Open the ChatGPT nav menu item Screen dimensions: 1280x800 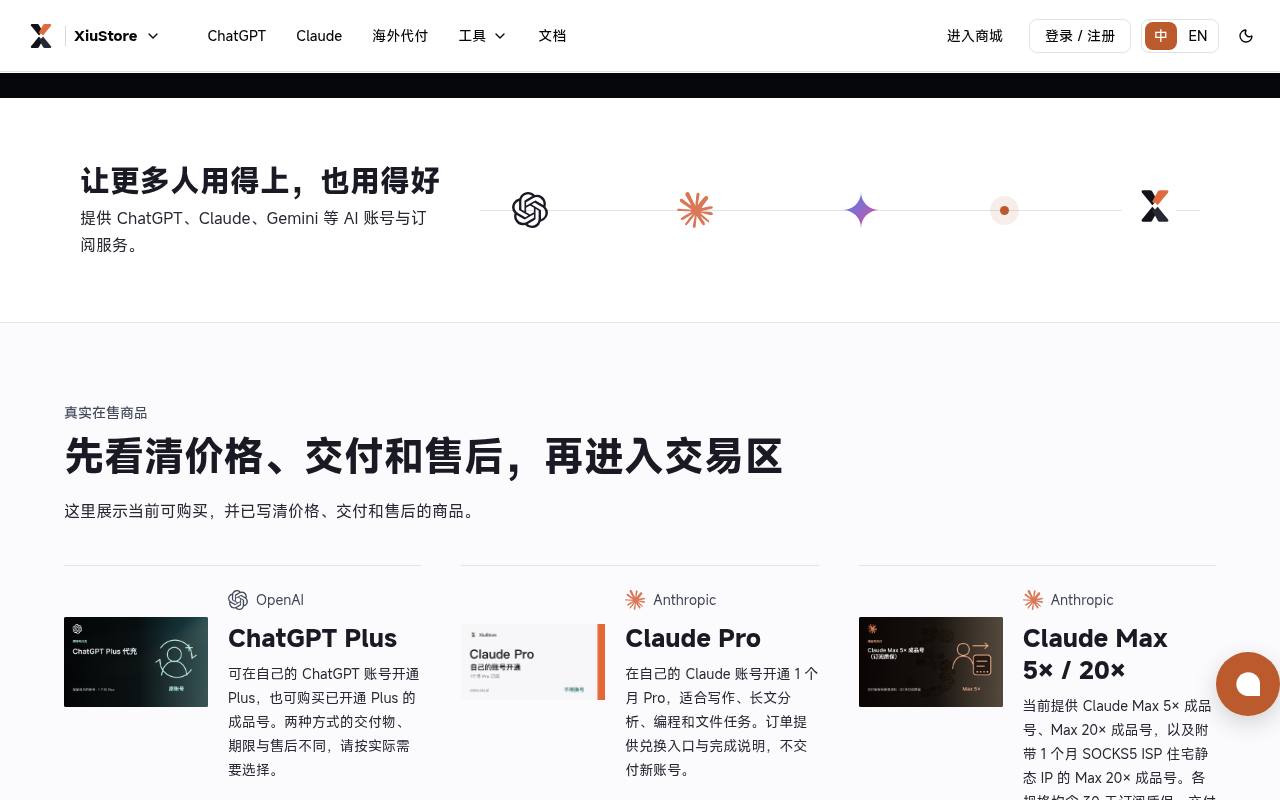[x=237, y=36]
